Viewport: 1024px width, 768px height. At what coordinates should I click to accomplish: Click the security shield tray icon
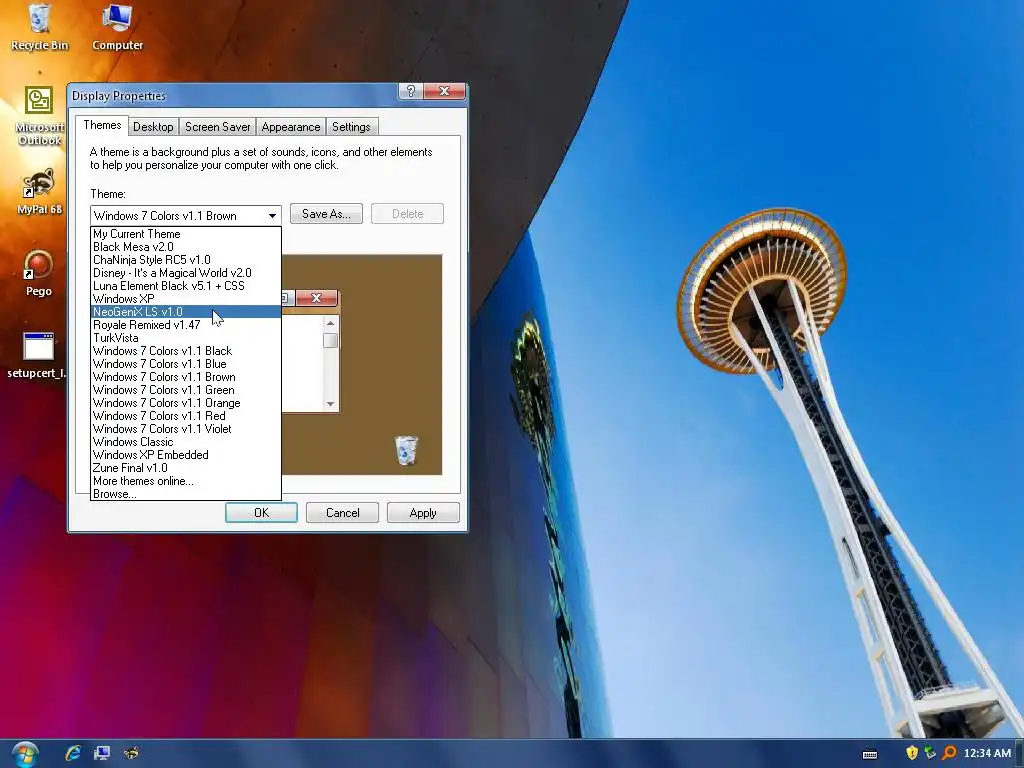912,753
